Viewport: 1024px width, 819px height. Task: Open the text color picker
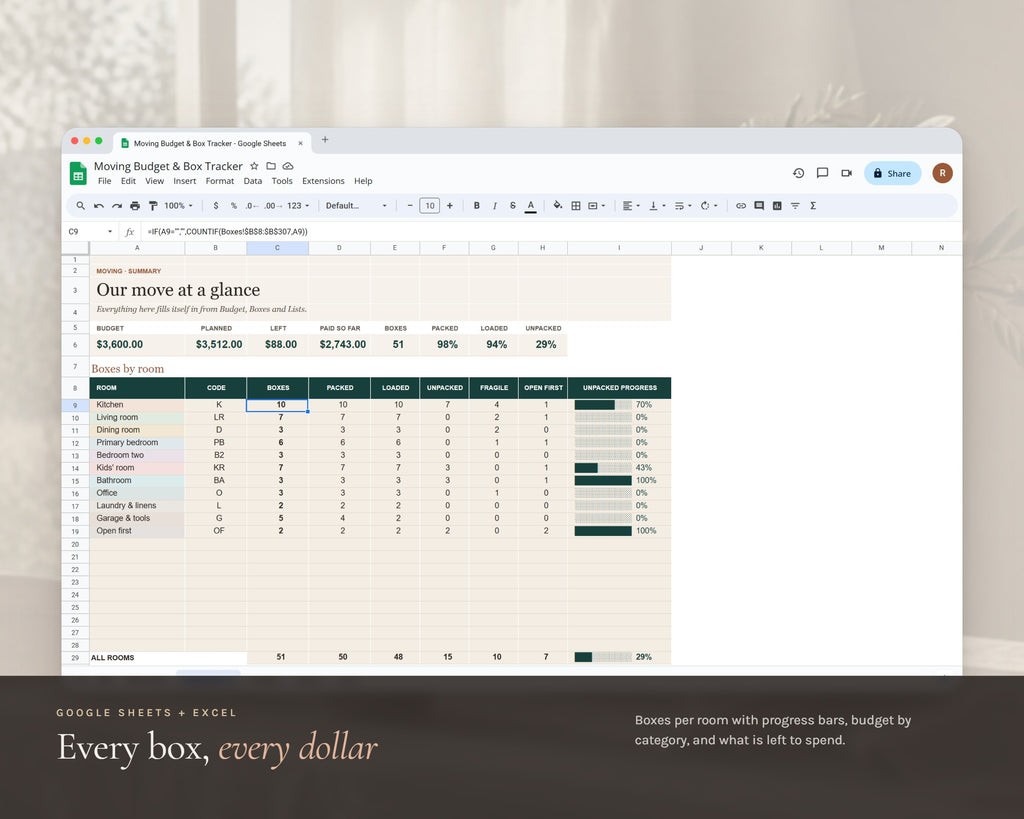[531, 206]
